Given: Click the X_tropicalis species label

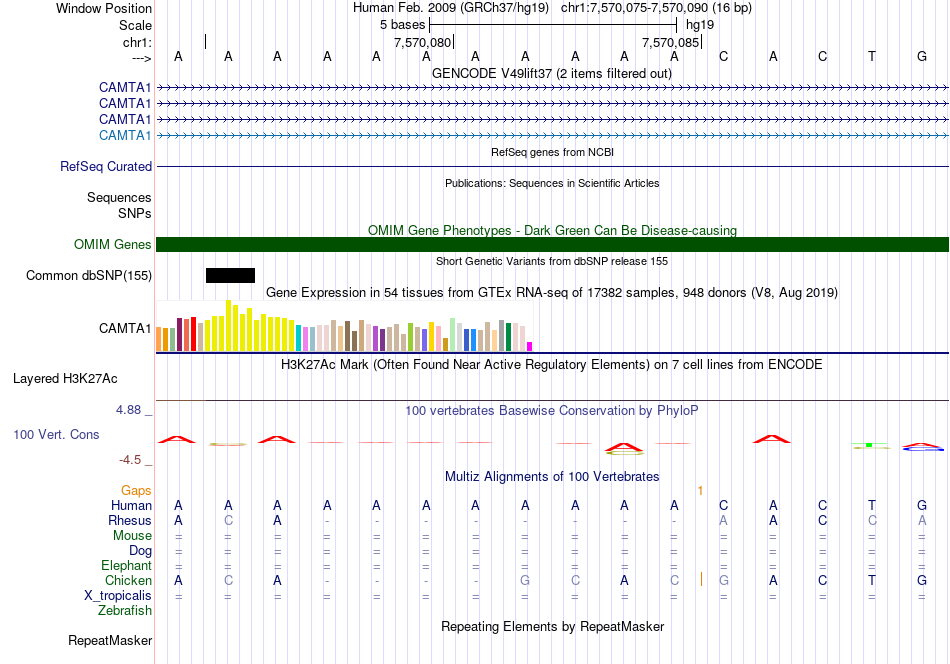Looking at the screenshot, I should click(x=118, y=596).
